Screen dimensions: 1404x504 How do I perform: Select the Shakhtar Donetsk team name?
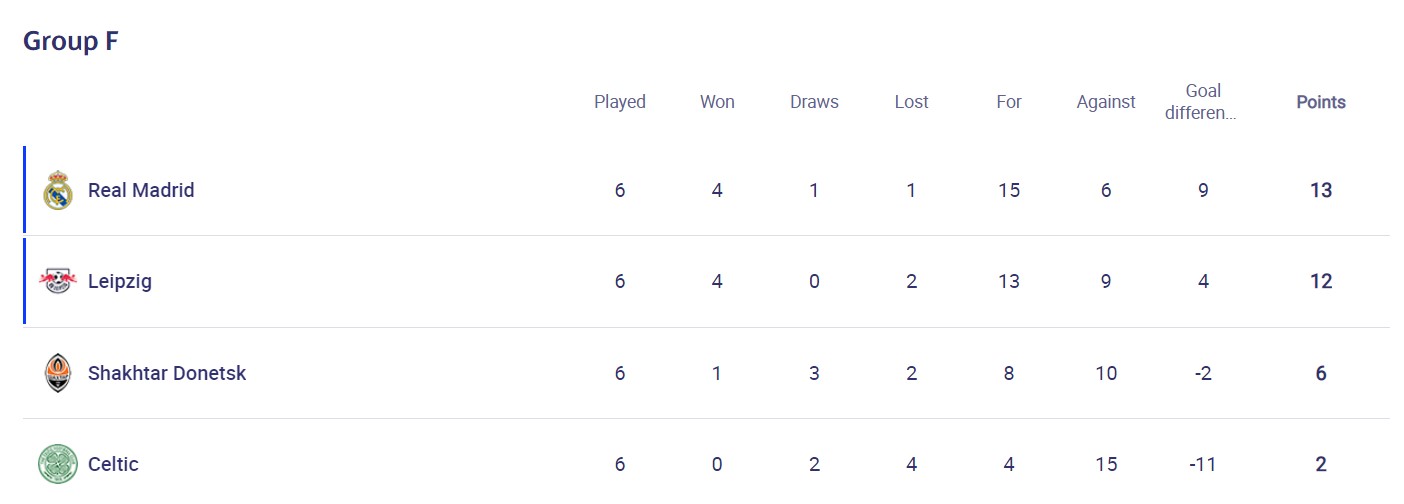click(167, 373)
